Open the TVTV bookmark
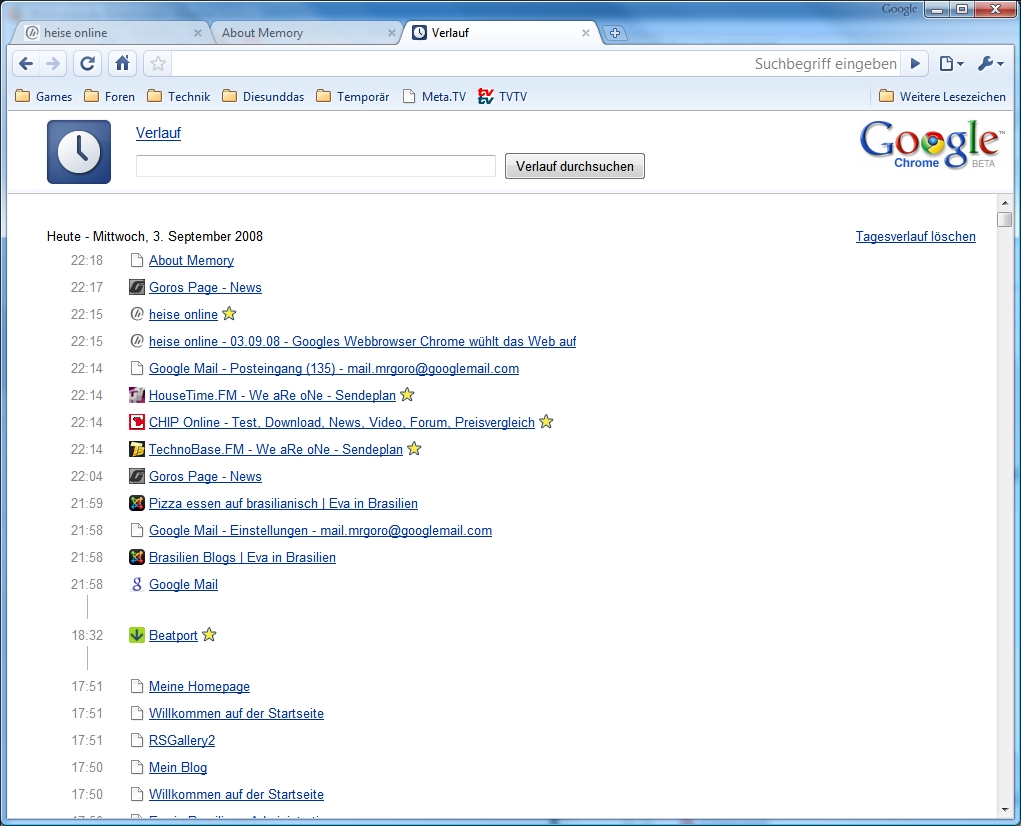 502,96
